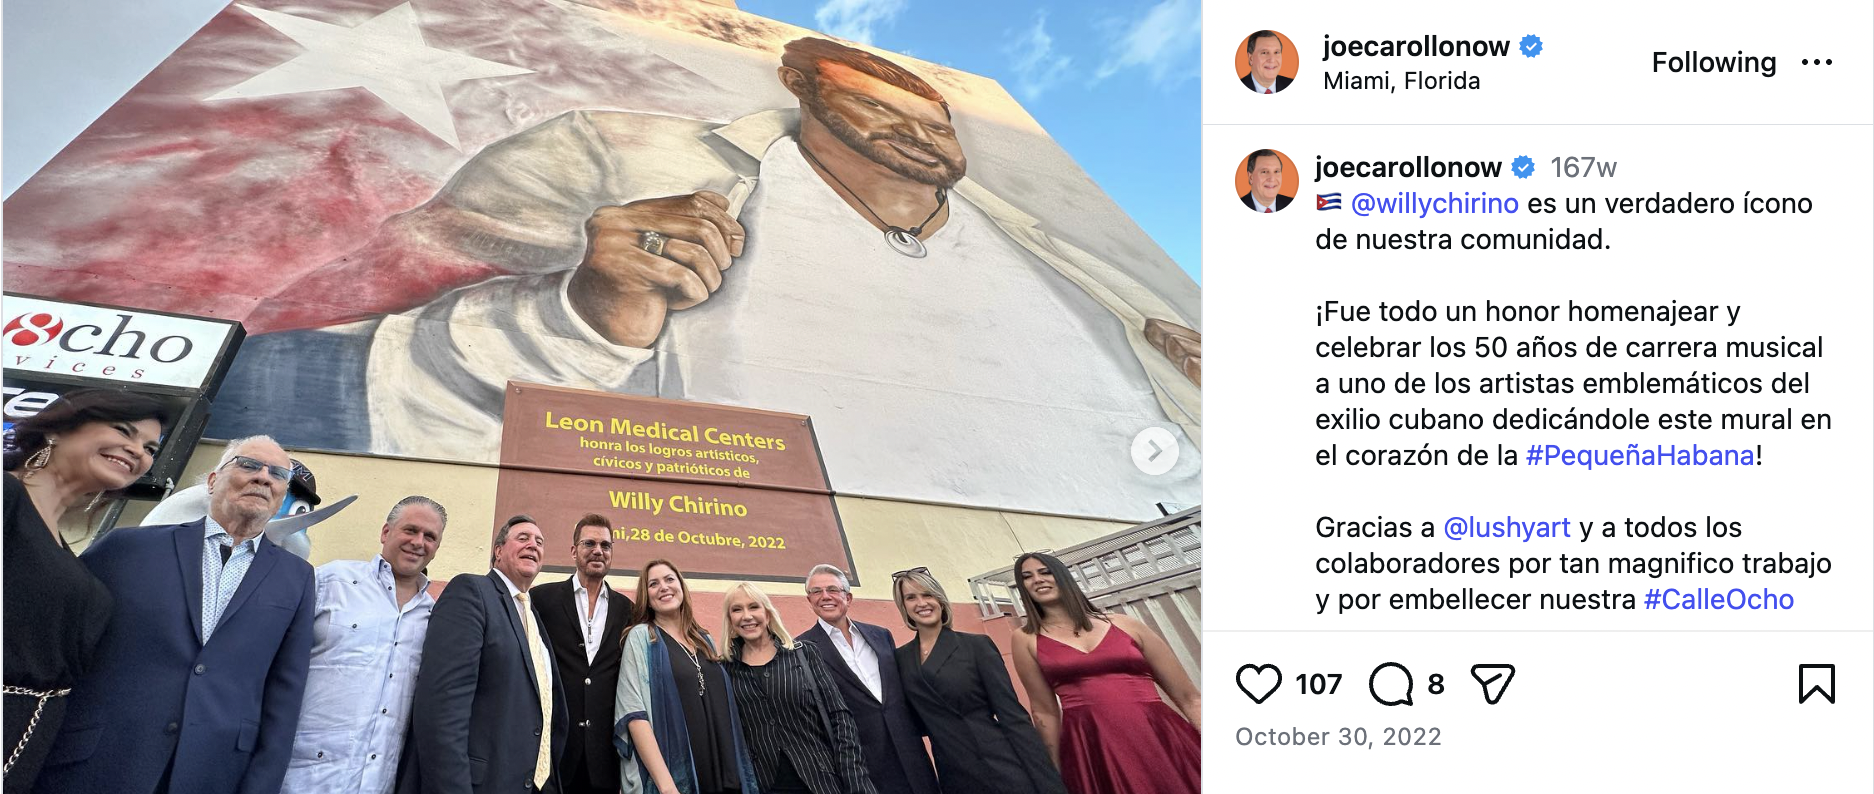This screenshot has height=794, width=1874.
Task: Toggle the Following button
Action: tap(1714, 62)
